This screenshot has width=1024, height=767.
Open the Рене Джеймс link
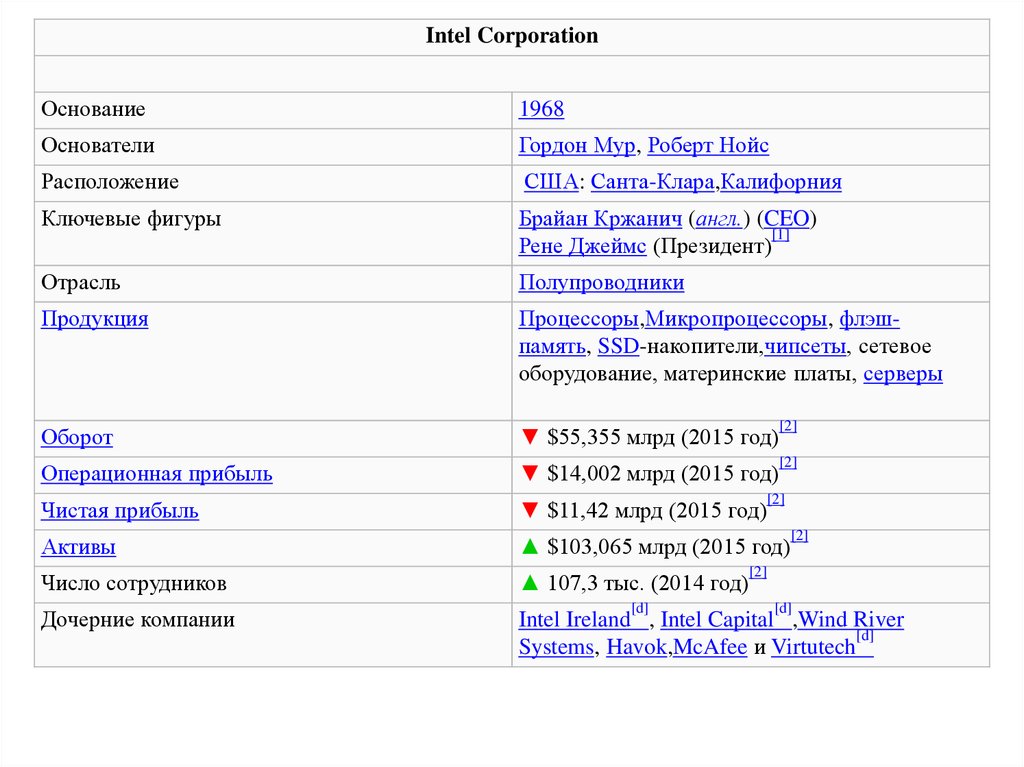[x=582, y=246]
